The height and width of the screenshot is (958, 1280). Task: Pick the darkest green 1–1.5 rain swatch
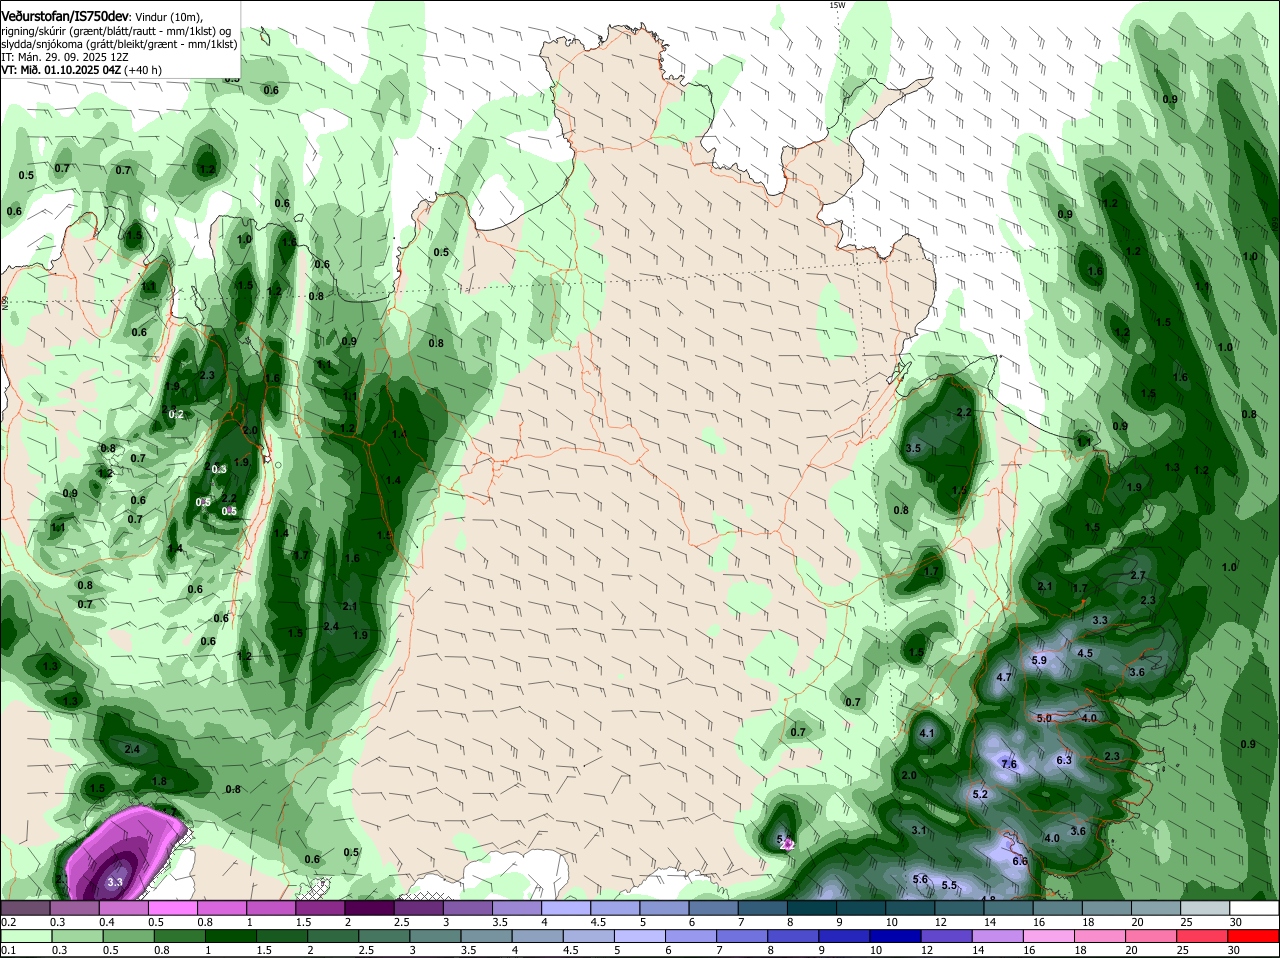click(233, 936)
